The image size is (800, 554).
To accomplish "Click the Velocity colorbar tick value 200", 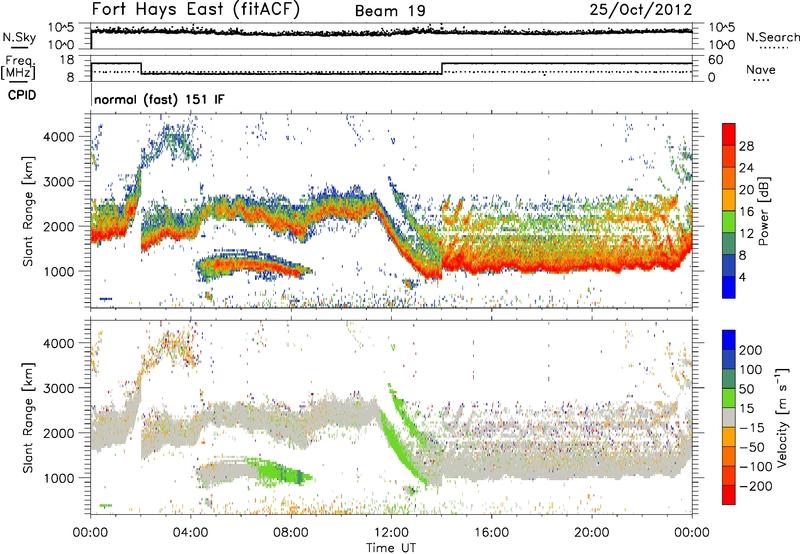I will tap(751, 350).
